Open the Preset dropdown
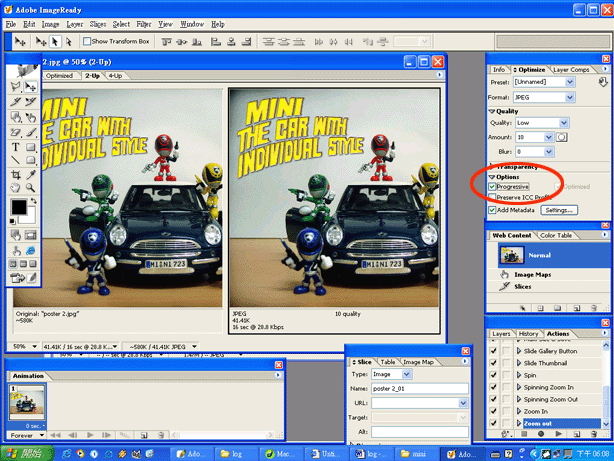 (x=570, y=82)
